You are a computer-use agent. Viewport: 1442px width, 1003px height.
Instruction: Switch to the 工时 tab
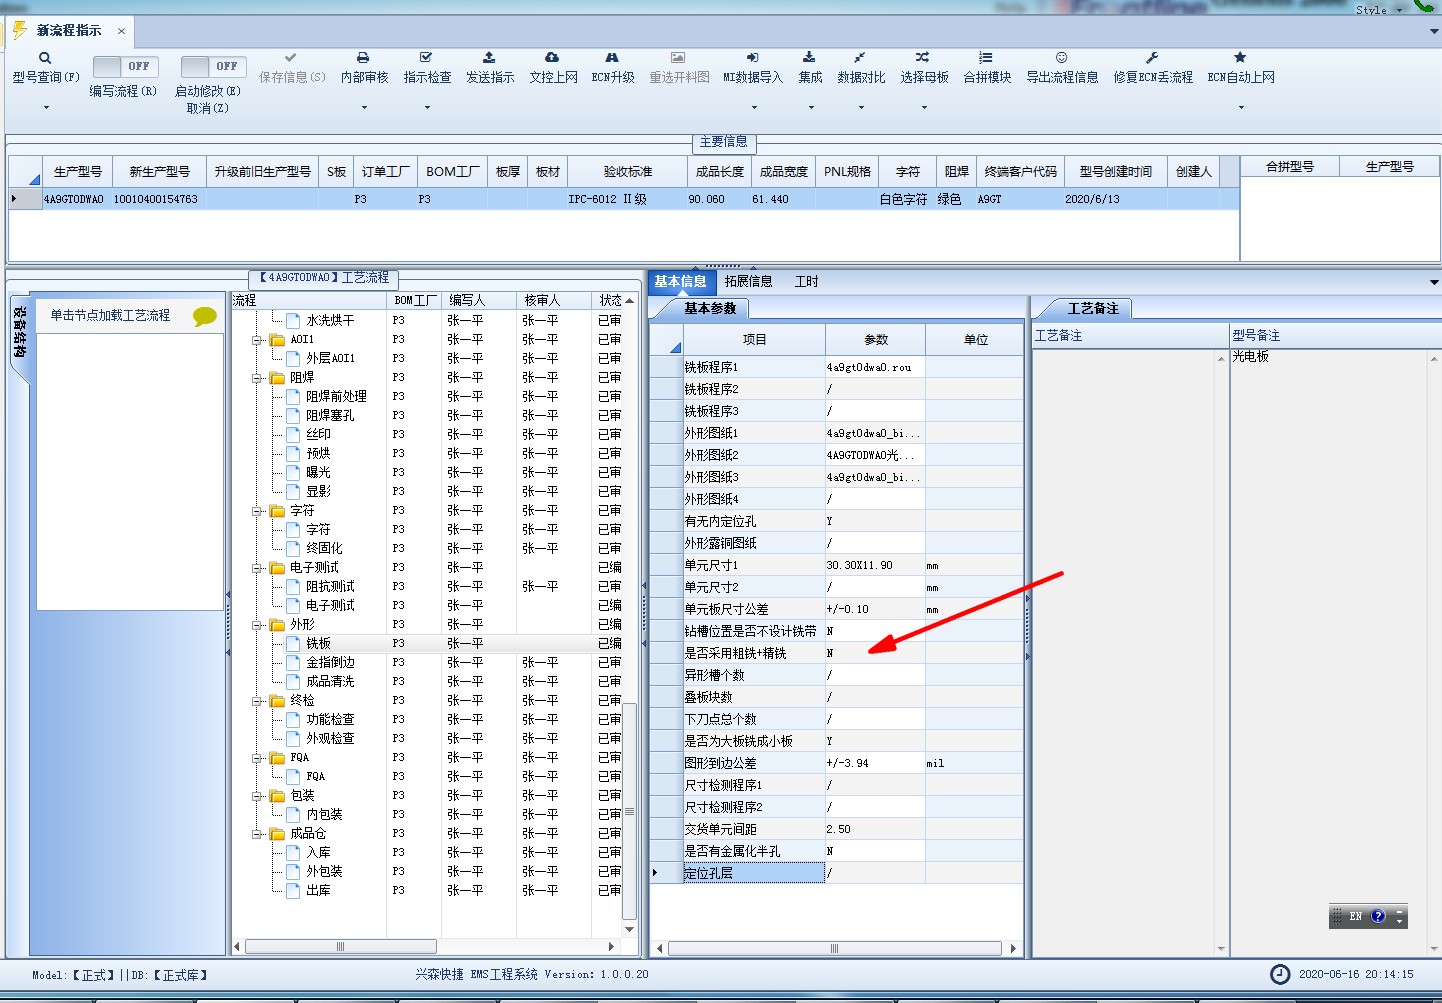coord(807,282)
